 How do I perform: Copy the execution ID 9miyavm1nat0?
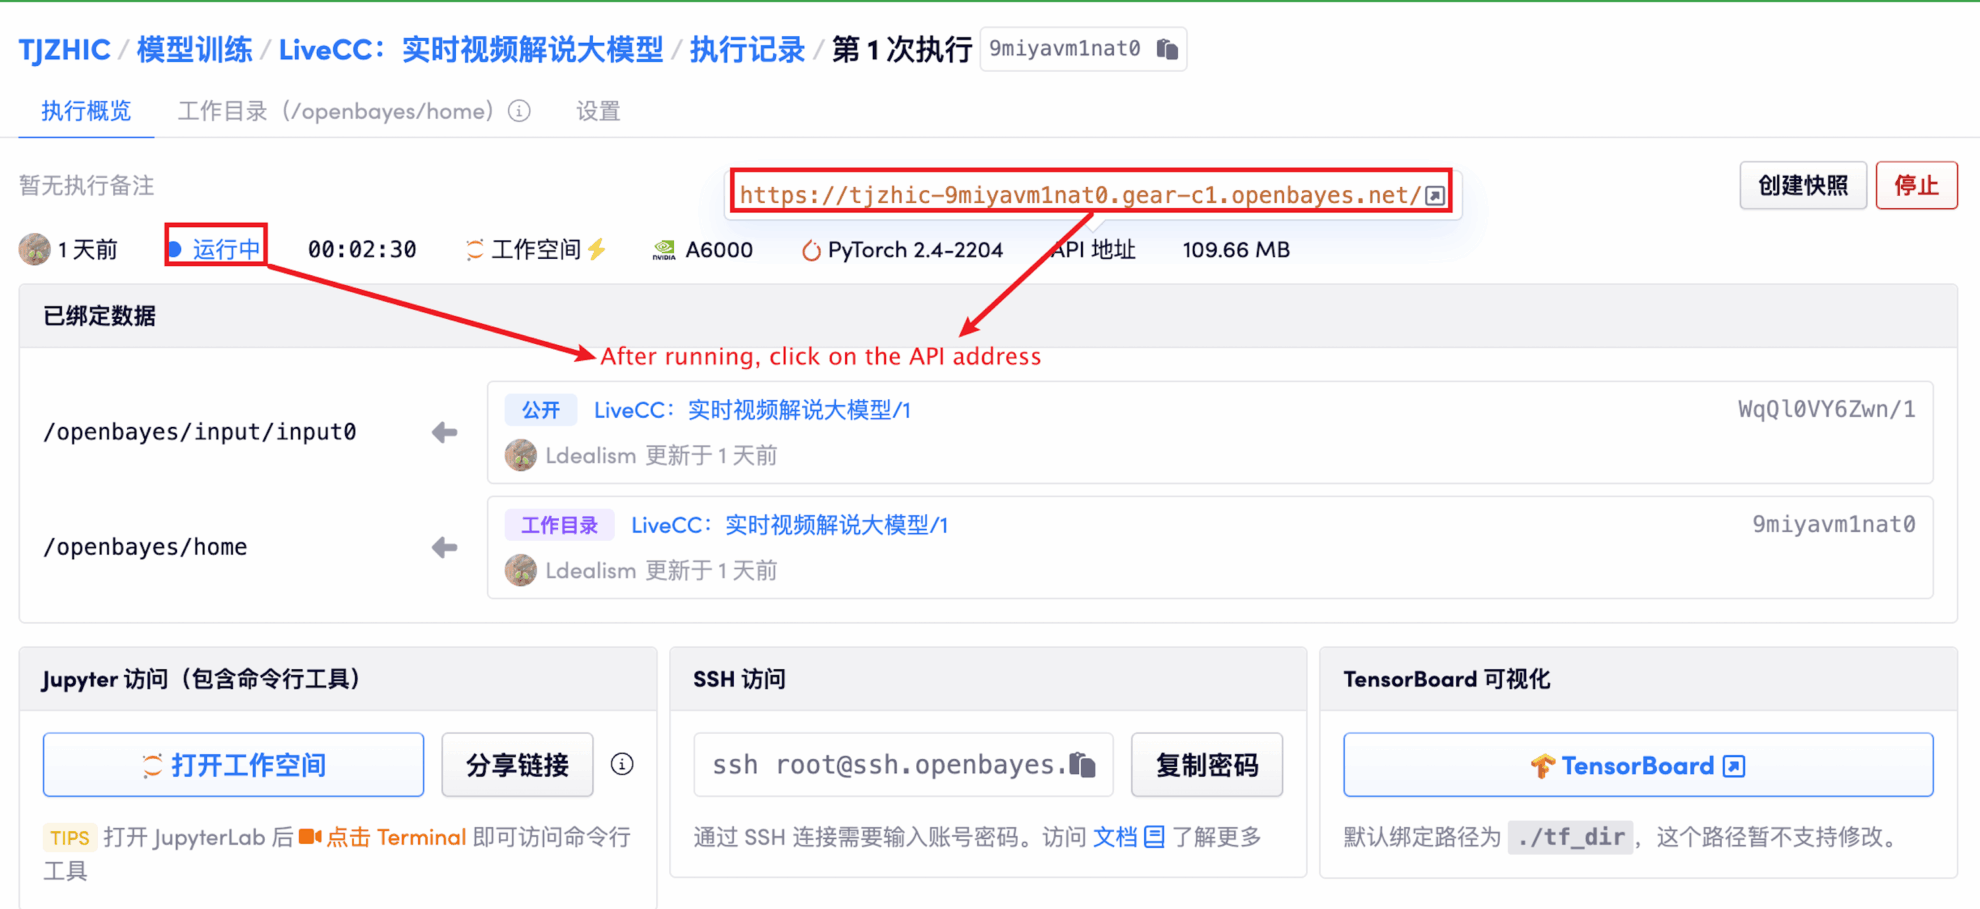(x=1166, y=49)
